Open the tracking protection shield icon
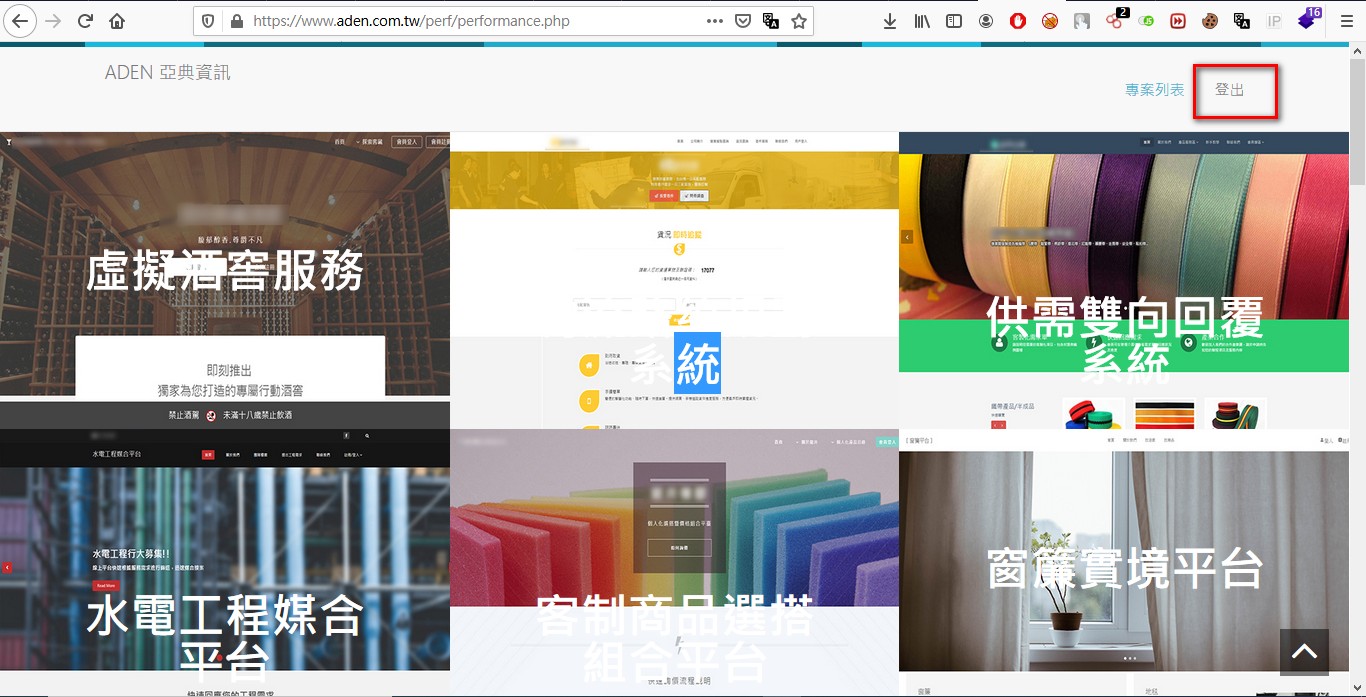1366x697 pixels. pyautogui.click(x=208, y=21)
